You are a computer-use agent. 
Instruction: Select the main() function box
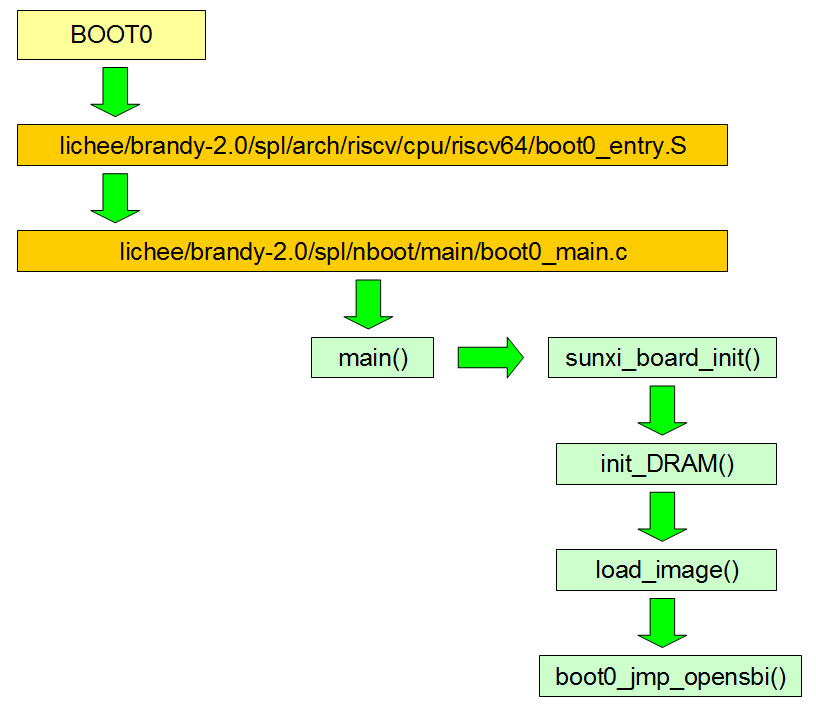pos(372,358)
